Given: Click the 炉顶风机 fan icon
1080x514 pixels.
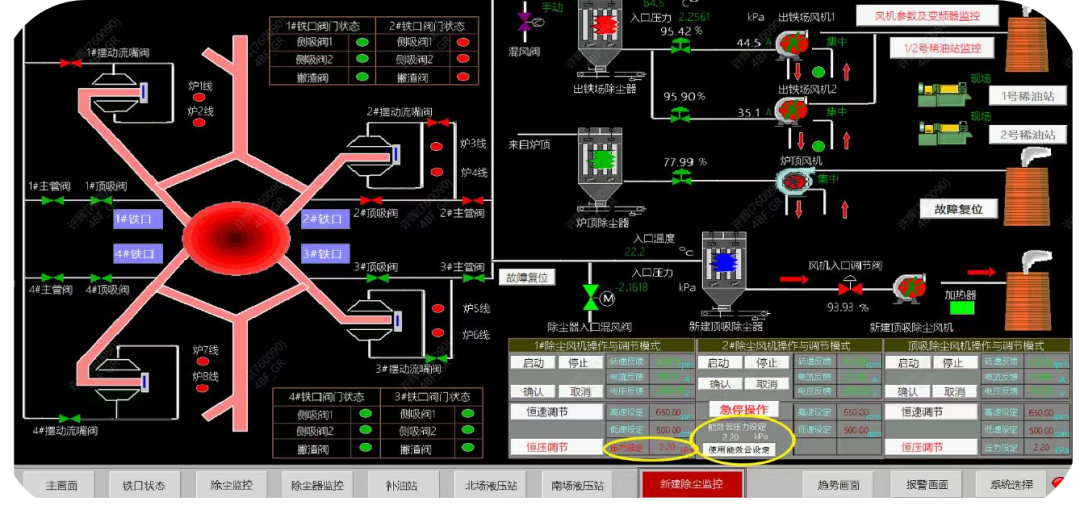Looking at the screenshot, I should point(794,181).
